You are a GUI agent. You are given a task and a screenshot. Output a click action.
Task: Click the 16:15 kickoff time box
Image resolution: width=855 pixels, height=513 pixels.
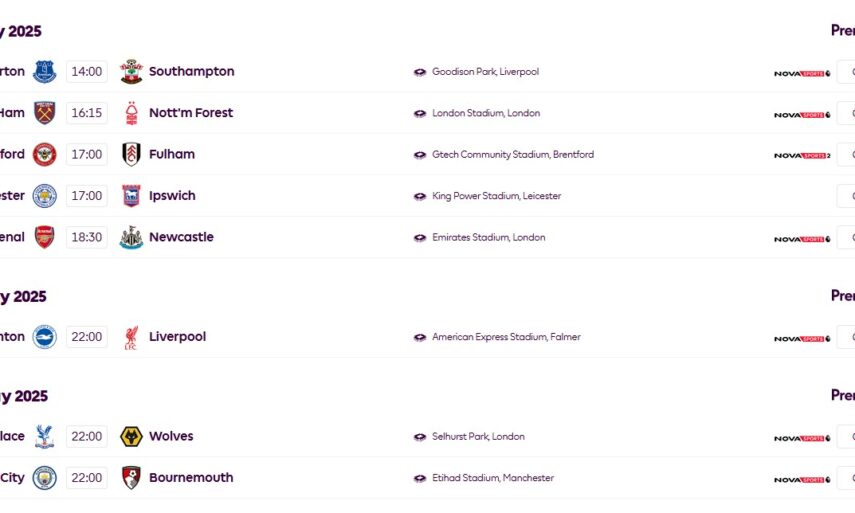(87, 113)
